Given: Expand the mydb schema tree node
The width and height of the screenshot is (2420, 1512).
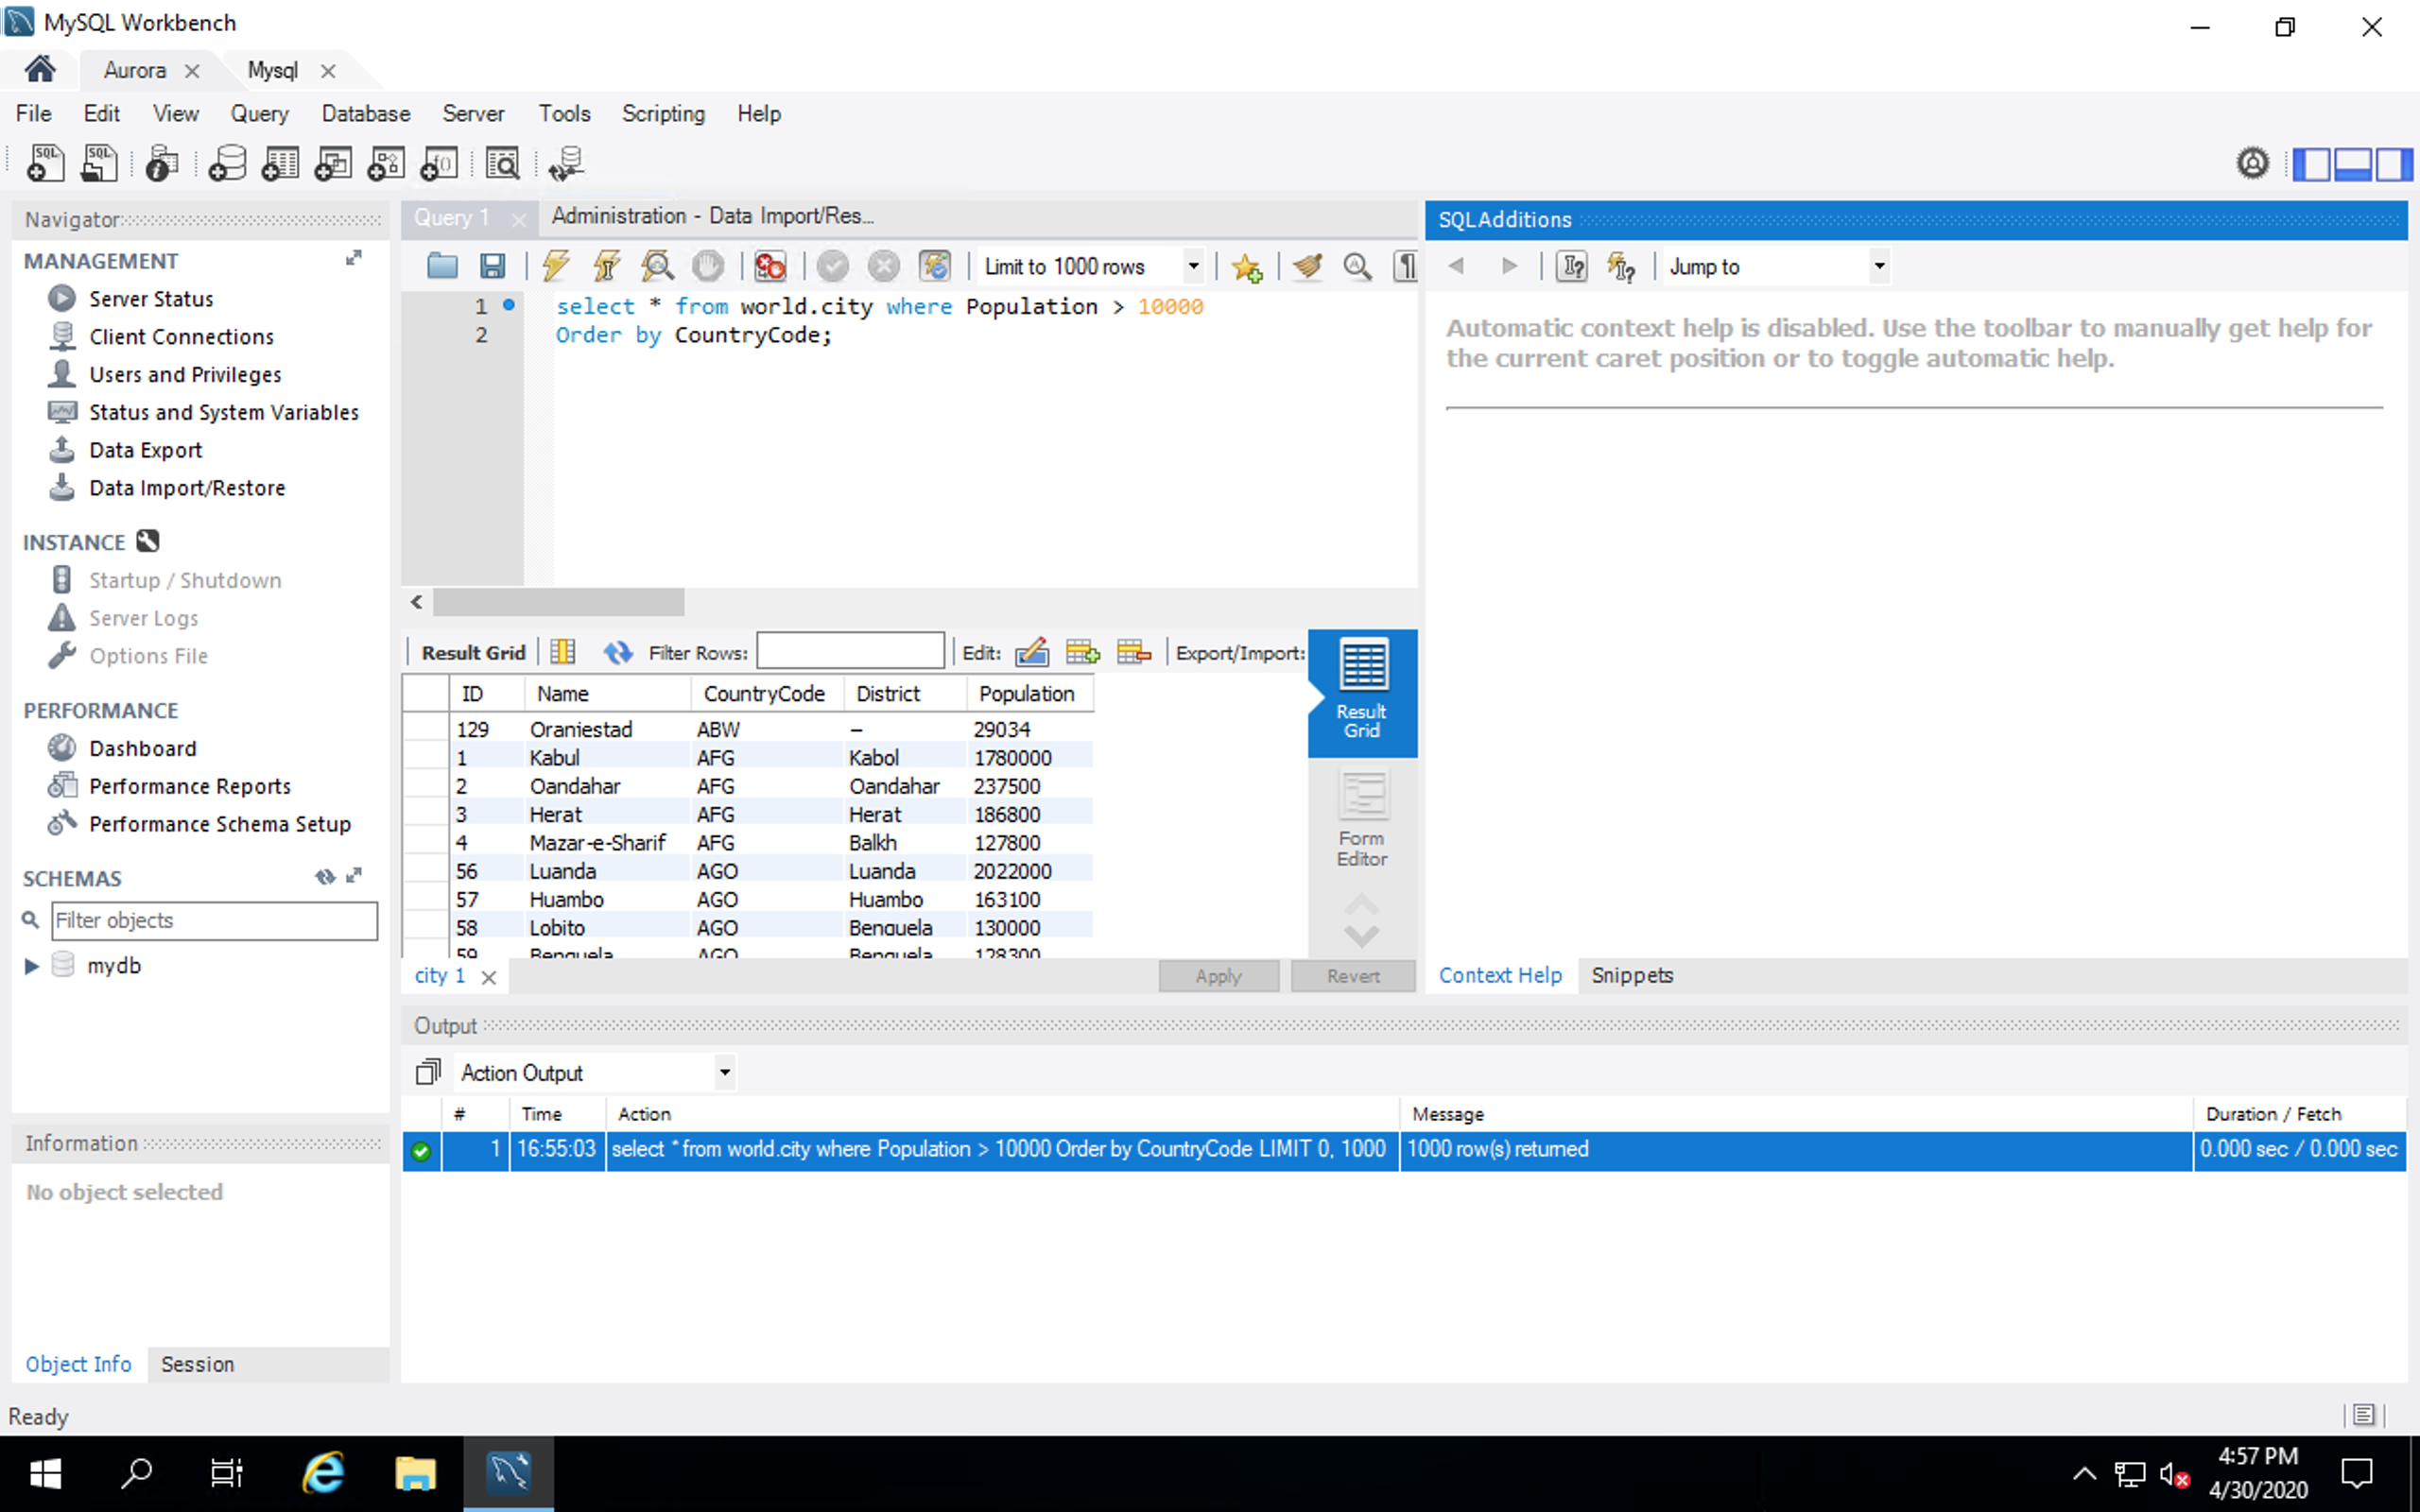Looking at the screenshot, I should [32, 966].
